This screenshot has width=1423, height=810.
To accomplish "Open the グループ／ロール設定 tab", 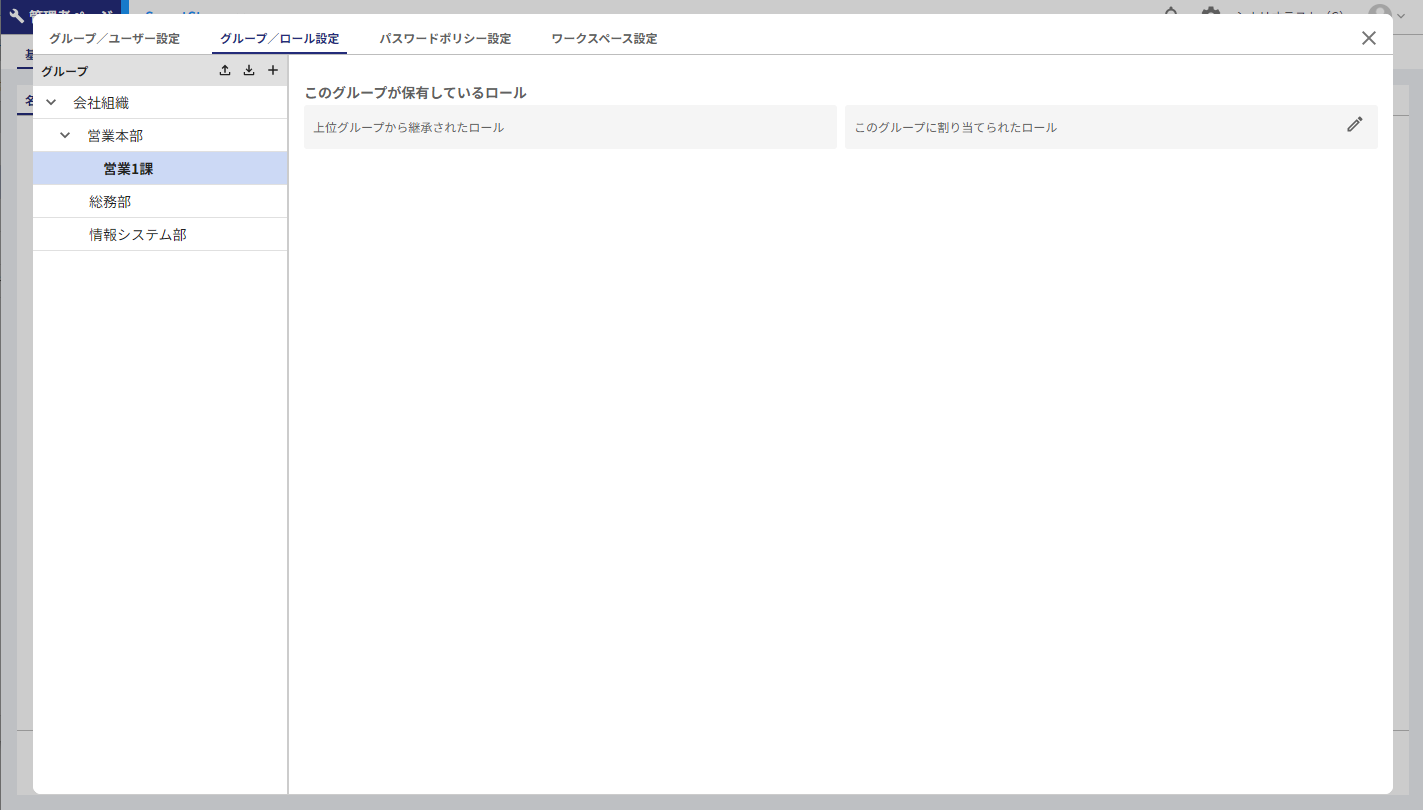I will point(279,39).
